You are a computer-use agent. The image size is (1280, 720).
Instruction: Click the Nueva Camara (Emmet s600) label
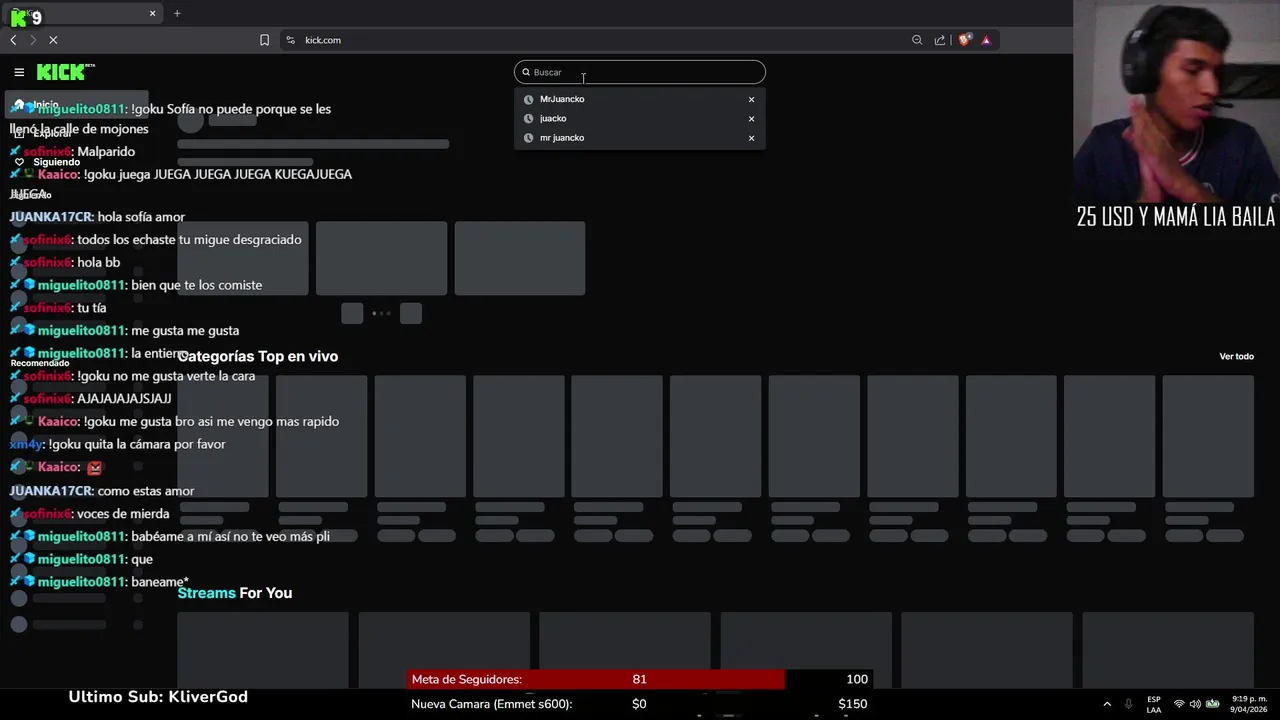pos(491,704)
